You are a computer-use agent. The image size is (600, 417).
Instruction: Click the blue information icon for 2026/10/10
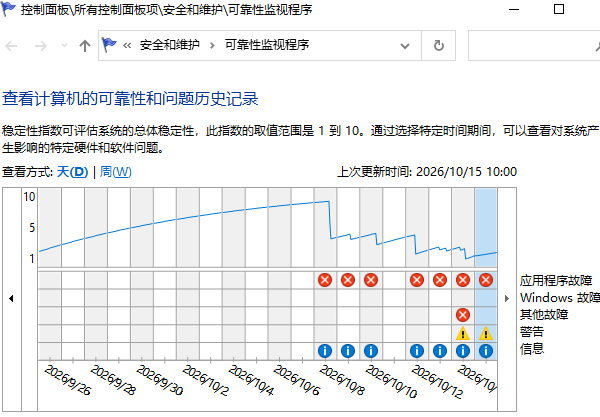pos(371,350)
